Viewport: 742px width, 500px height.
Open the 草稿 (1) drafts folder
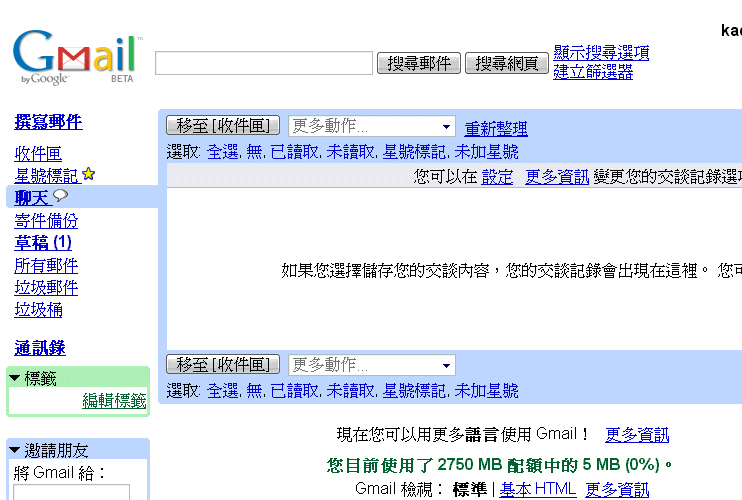tap(43, 243)
